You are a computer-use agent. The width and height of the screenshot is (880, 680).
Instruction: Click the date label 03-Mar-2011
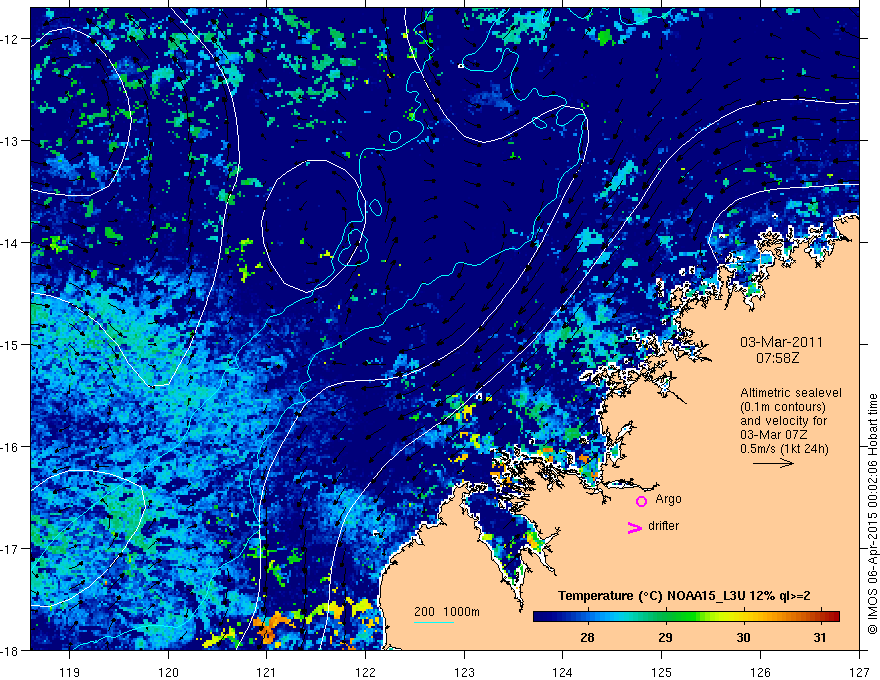781,342
